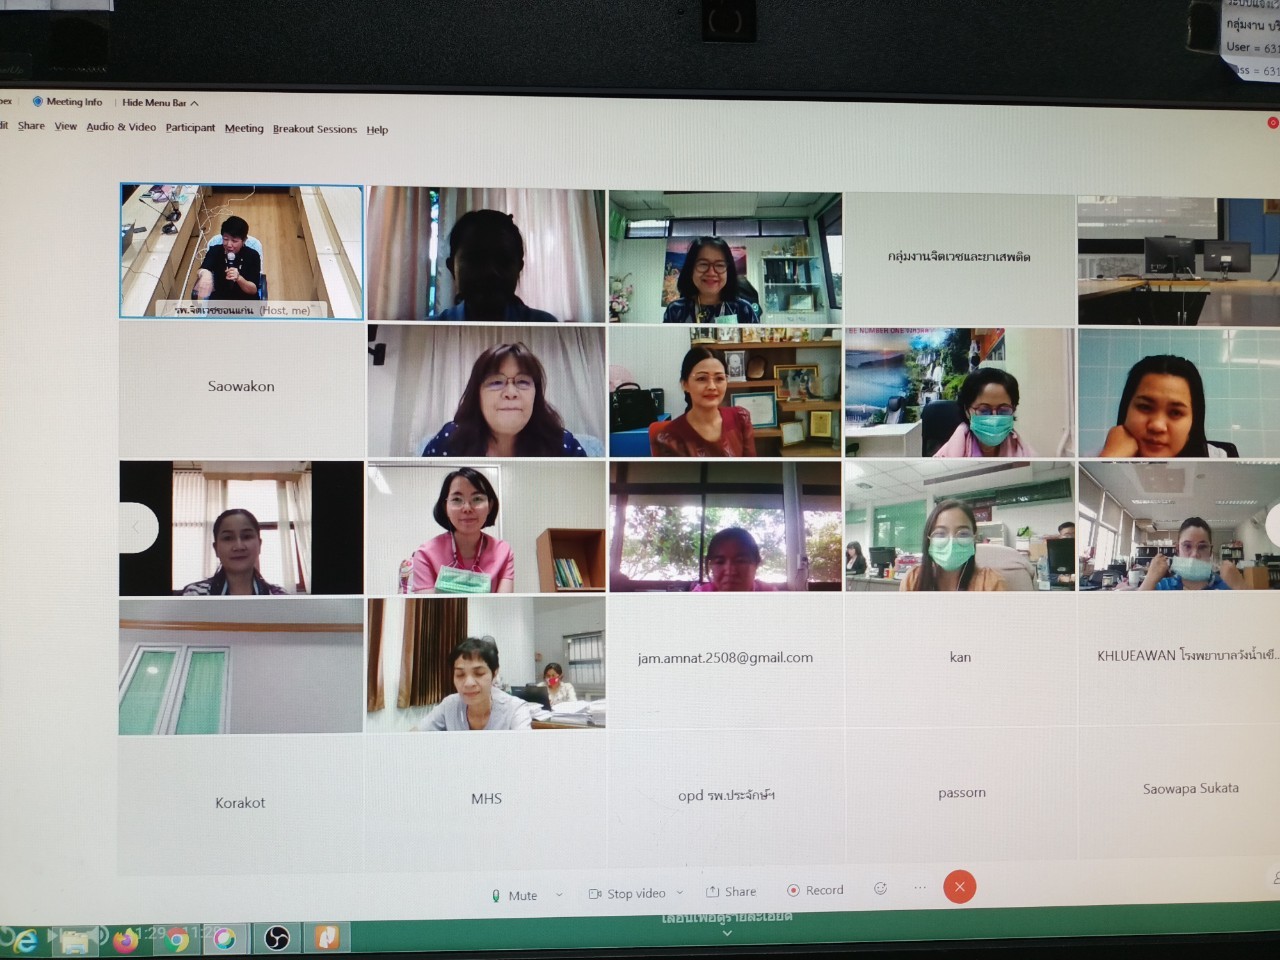Open more options ellipsis in controls
Image resolution: width=1280 pixels, height=960 pixels.
click(920, 887)
